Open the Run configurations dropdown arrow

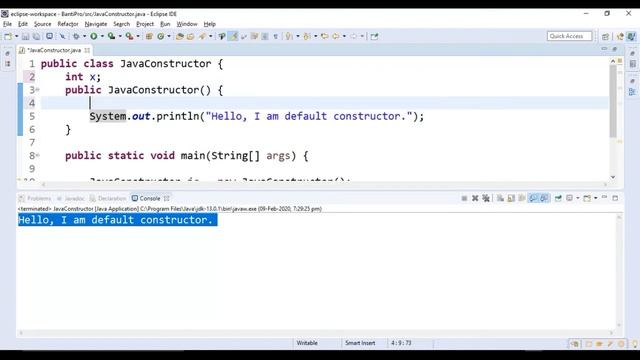[x=102, y=36]
